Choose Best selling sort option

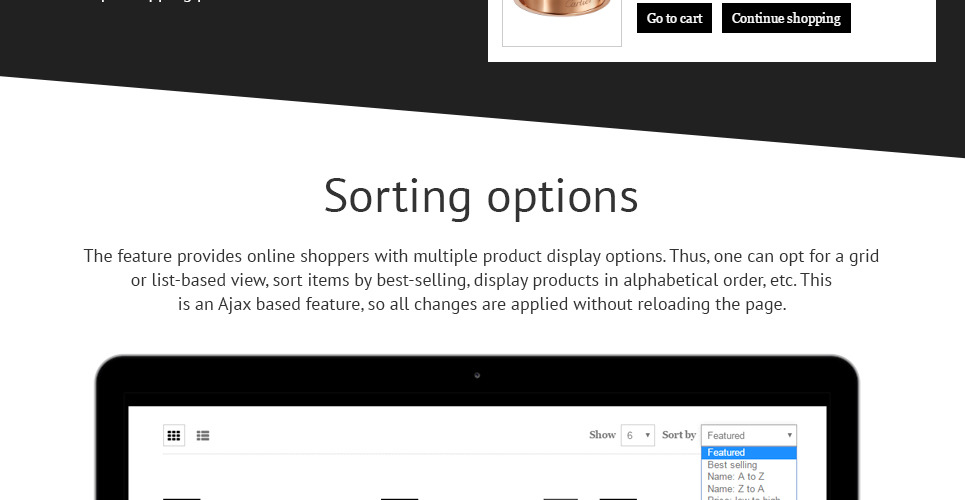732,465
